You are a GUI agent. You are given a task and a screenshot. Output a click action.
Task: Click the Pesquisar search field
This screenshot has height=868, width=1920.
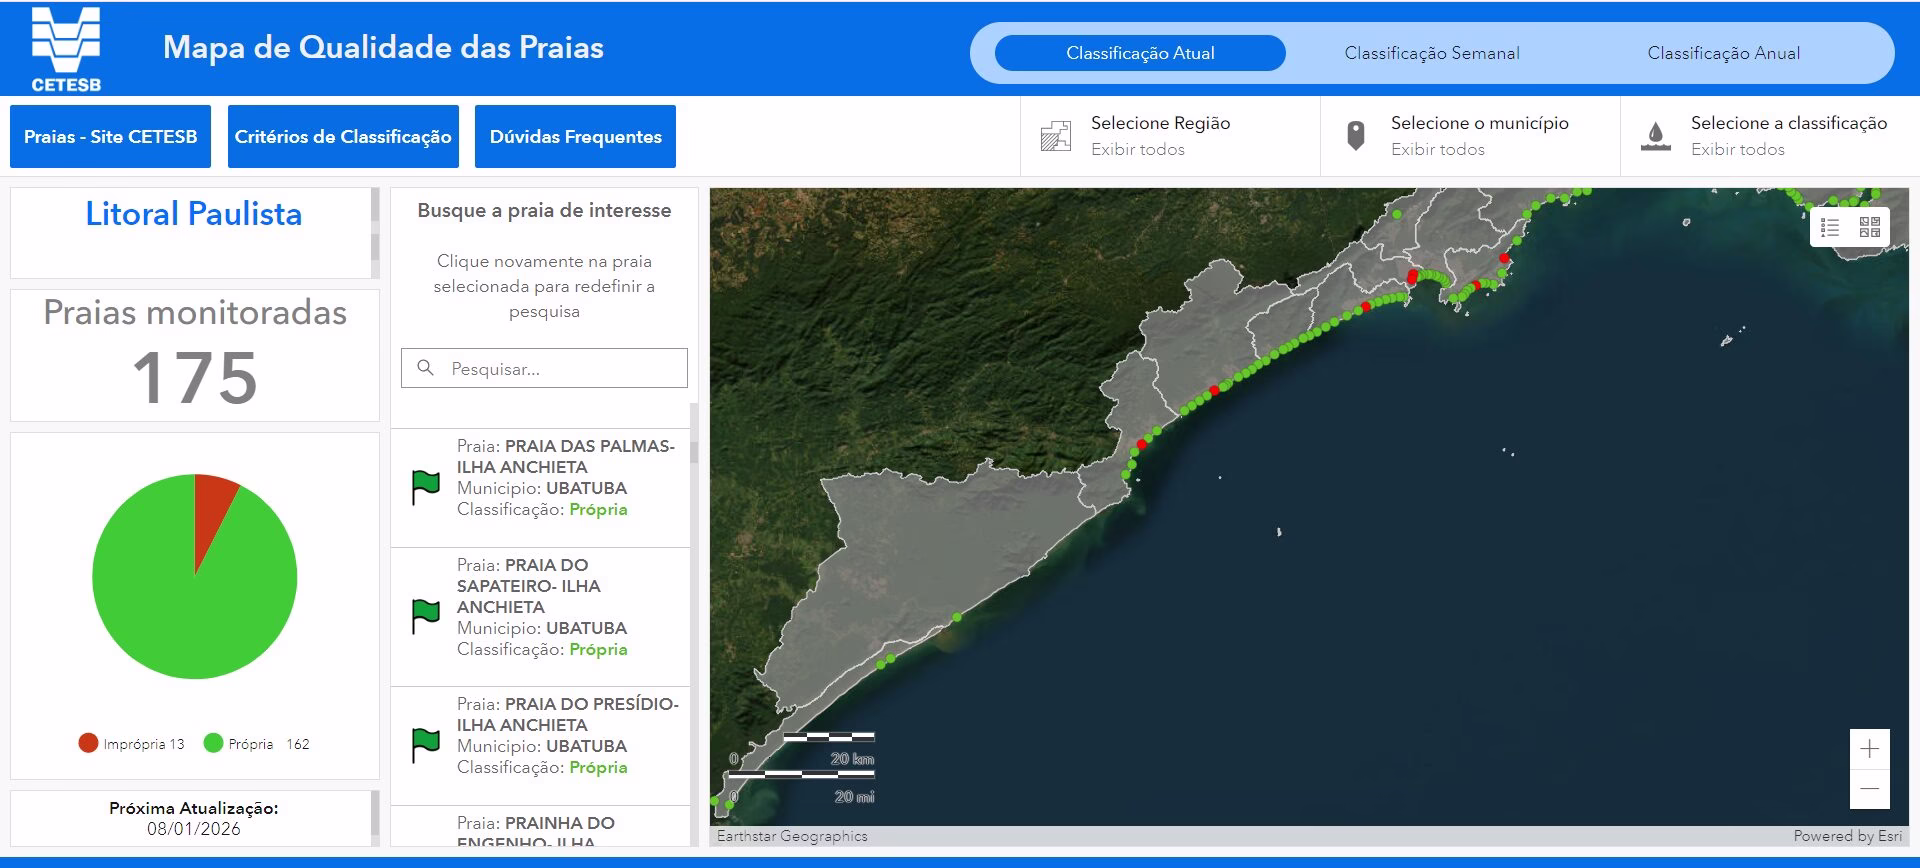click(560, 369)
